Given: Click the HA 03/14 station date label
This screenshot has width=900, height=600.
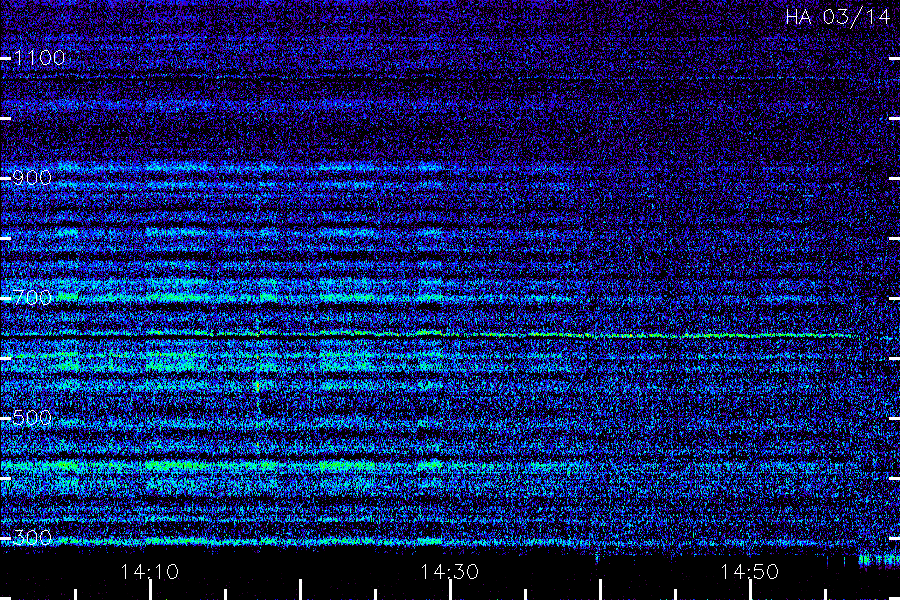Looking at the screenshot, I should coord(837,17).
